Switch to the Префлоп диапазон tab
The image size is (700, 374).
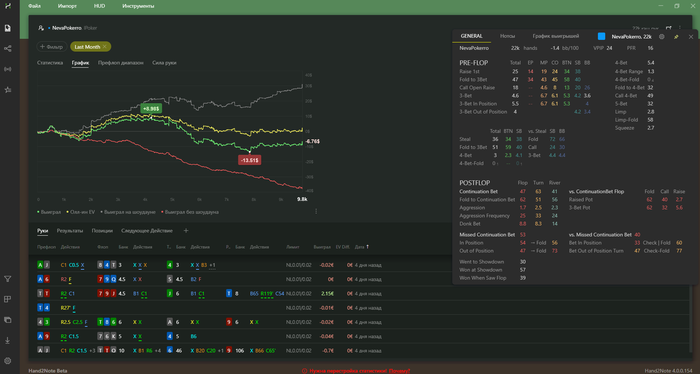pos(121,63)
